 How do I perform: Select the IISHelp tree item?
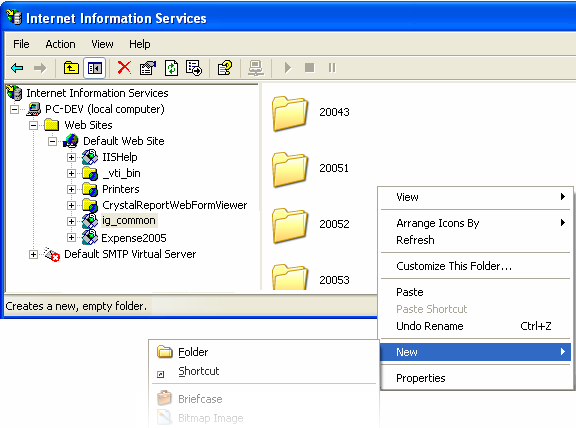pos(120,157)
